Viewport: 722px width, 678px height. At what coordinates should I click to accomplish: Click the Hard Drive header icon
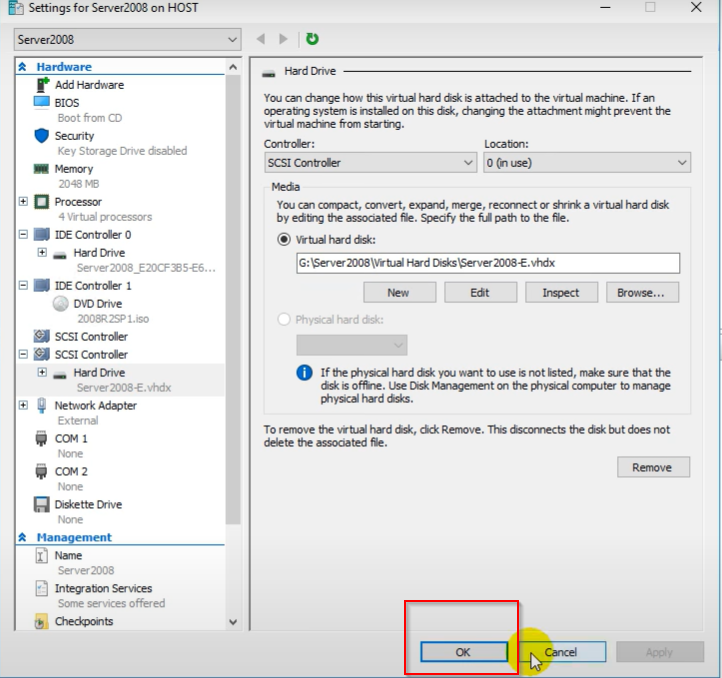tap(268, 73)
